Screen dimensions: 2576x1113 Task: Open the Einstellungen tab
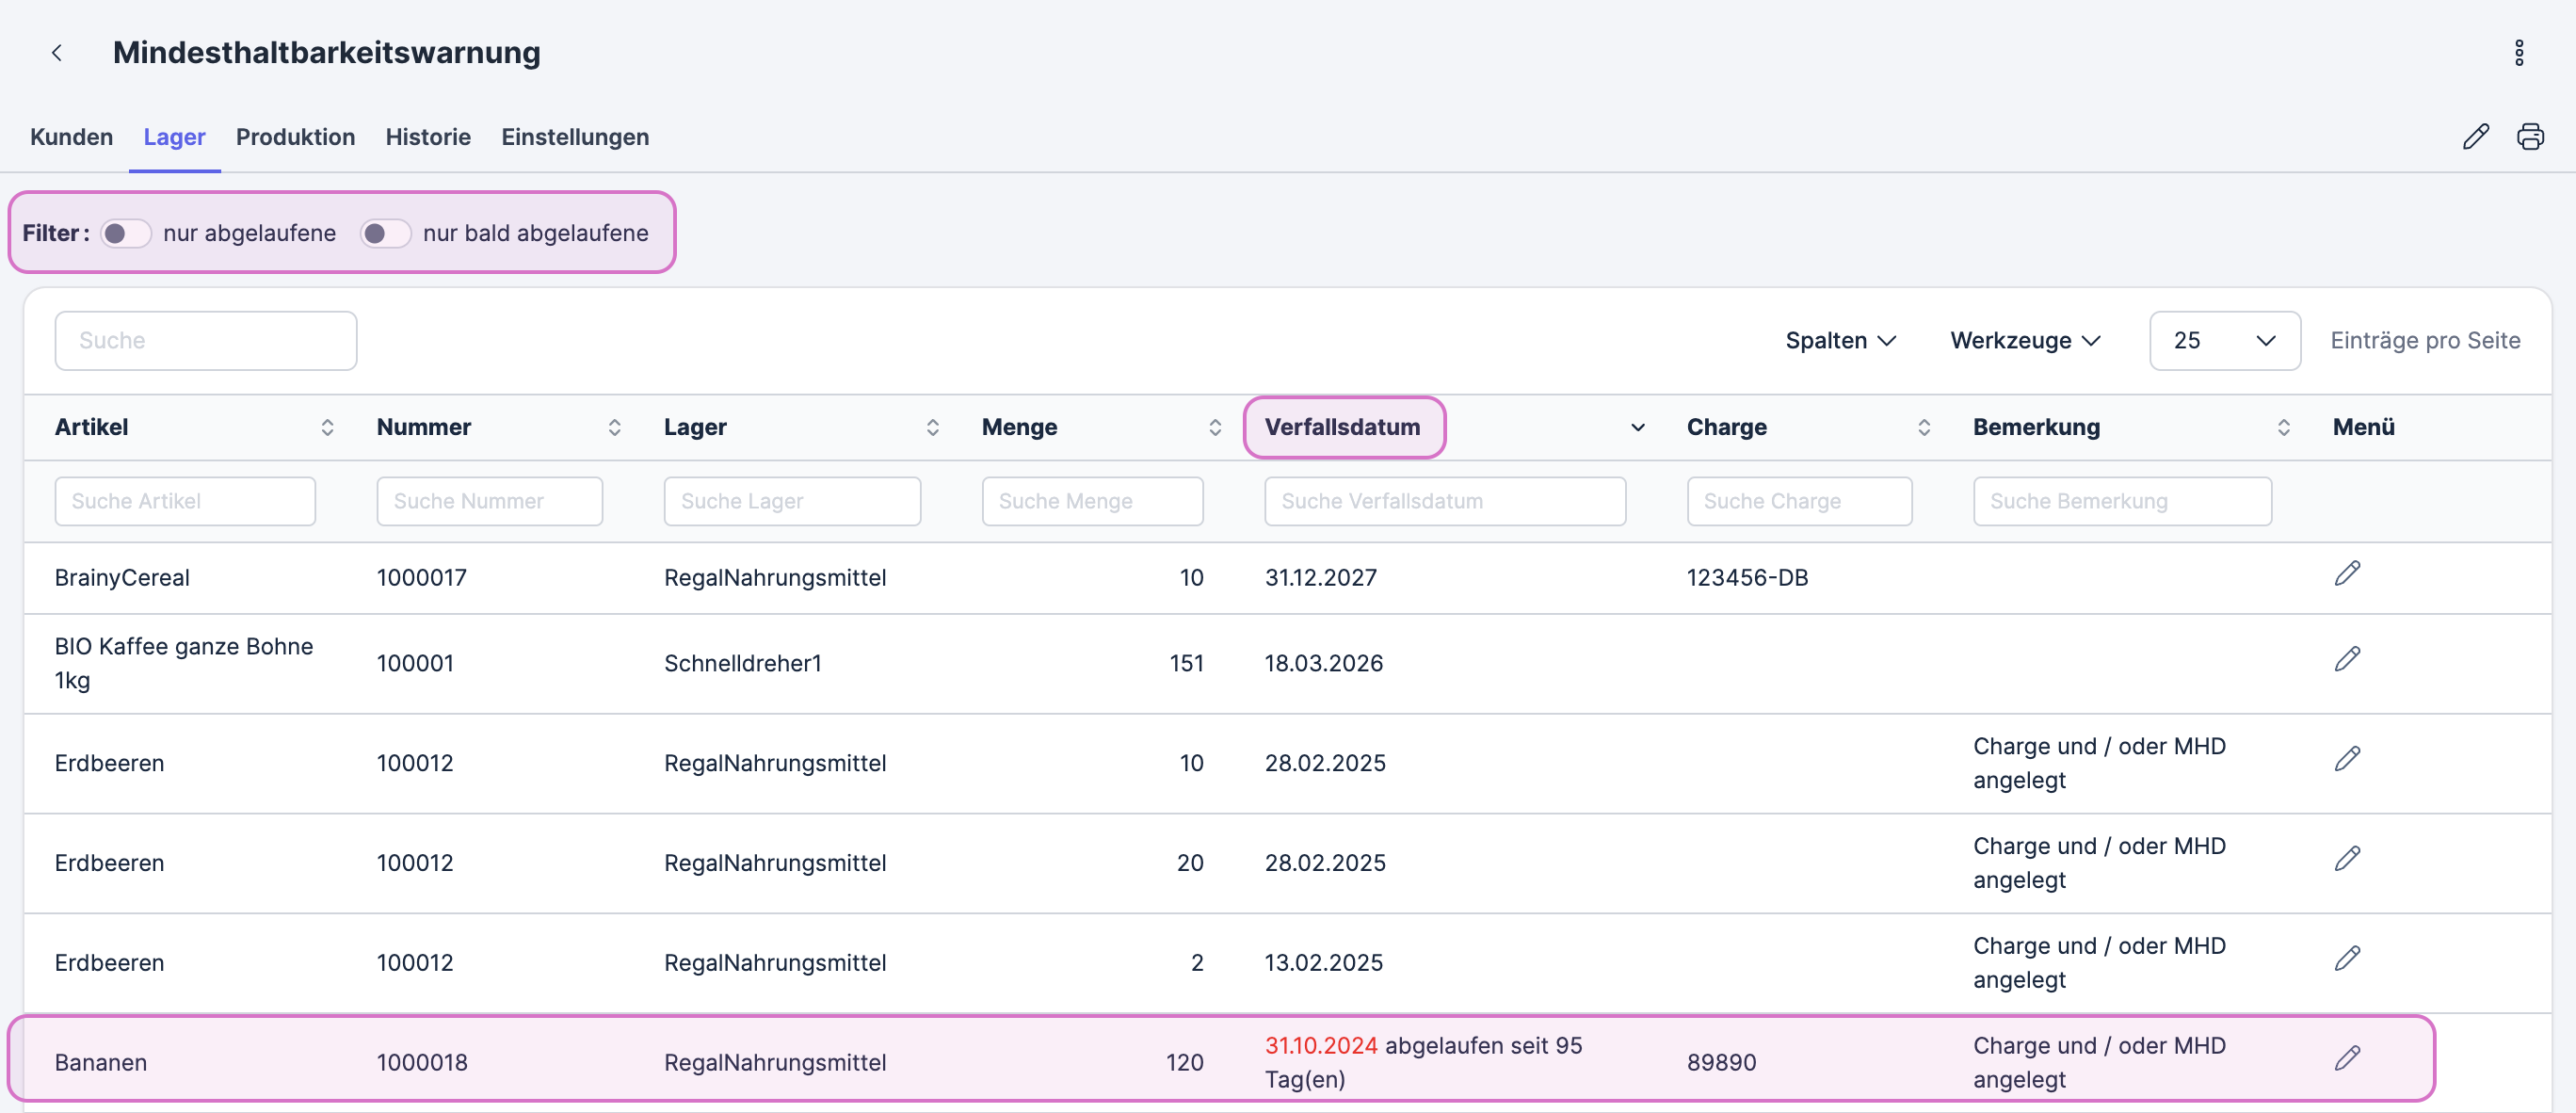[x=575, y=137]
